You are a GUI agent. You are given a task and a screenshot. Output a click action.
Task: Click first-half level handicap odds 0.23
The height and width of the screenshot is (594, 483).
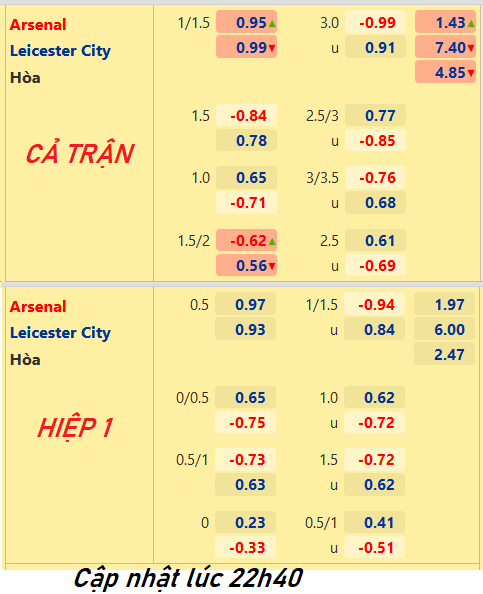(x=245, y=522)
